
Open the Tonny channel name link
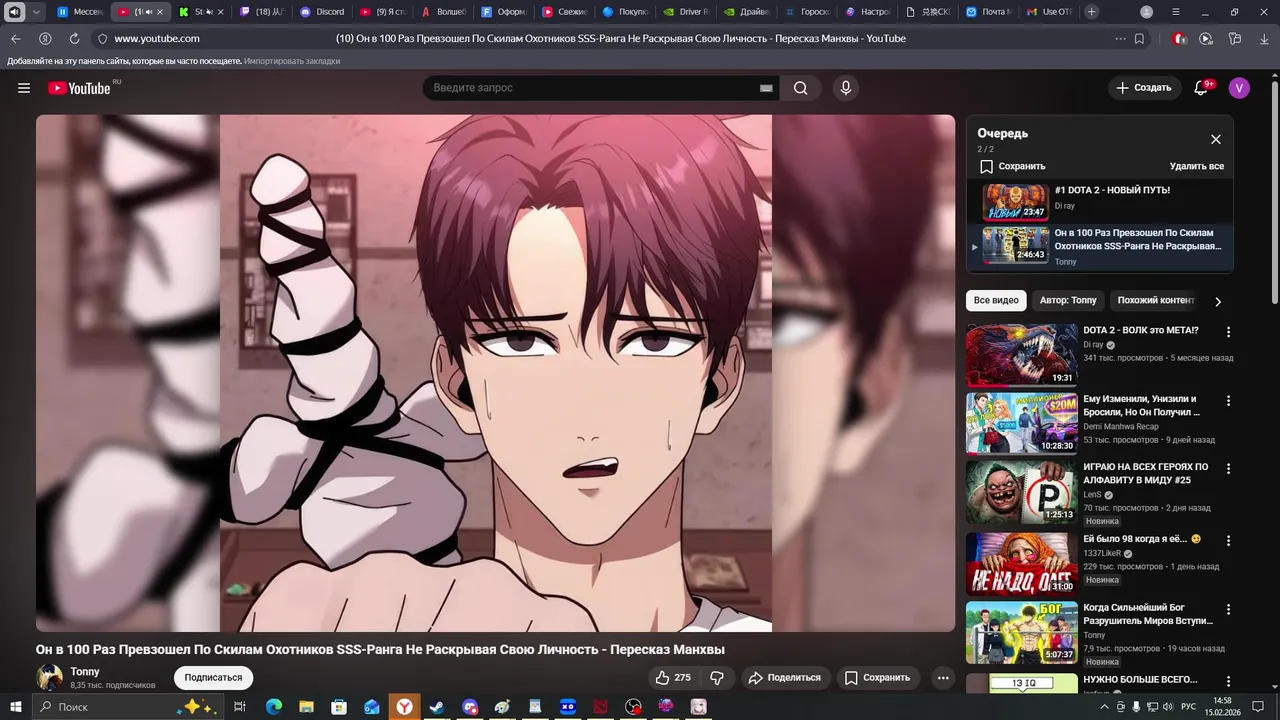[x=85, y=672]
